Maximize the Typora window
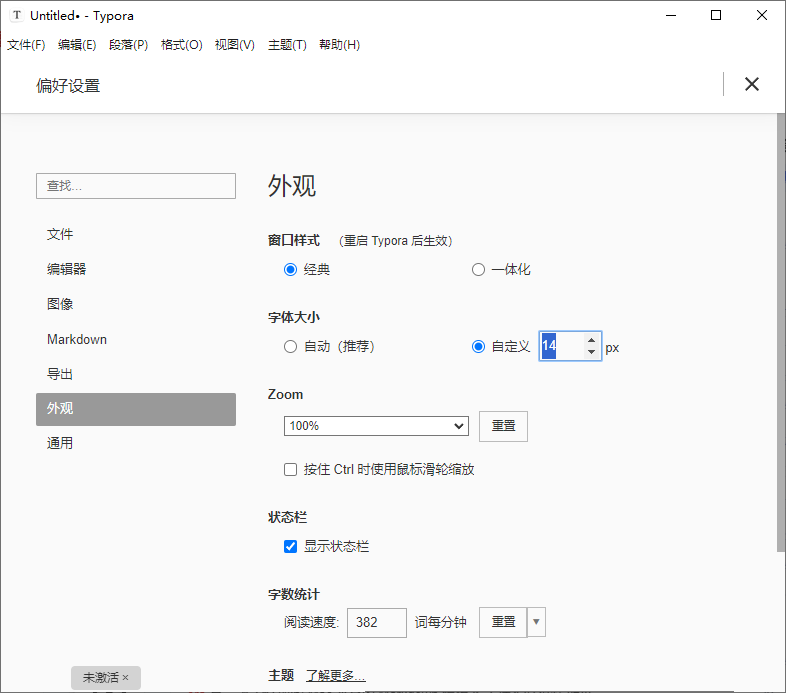Viewport: 786px width, 693px height. click(716, 16)
